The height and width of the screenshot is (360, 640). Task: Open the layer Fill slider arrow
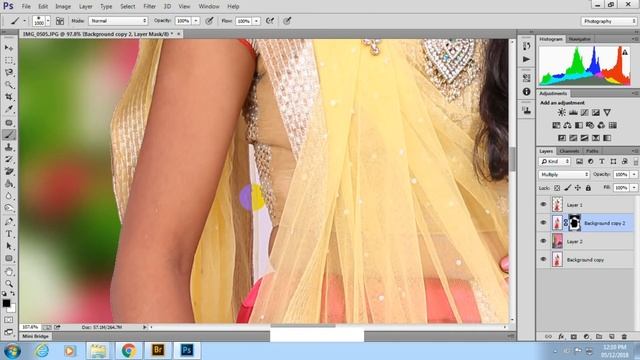[x=634, y=188]
